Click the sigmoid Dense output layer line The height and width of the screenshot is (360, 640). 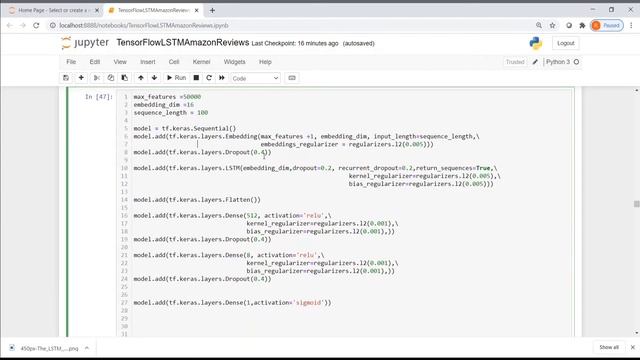232,303
